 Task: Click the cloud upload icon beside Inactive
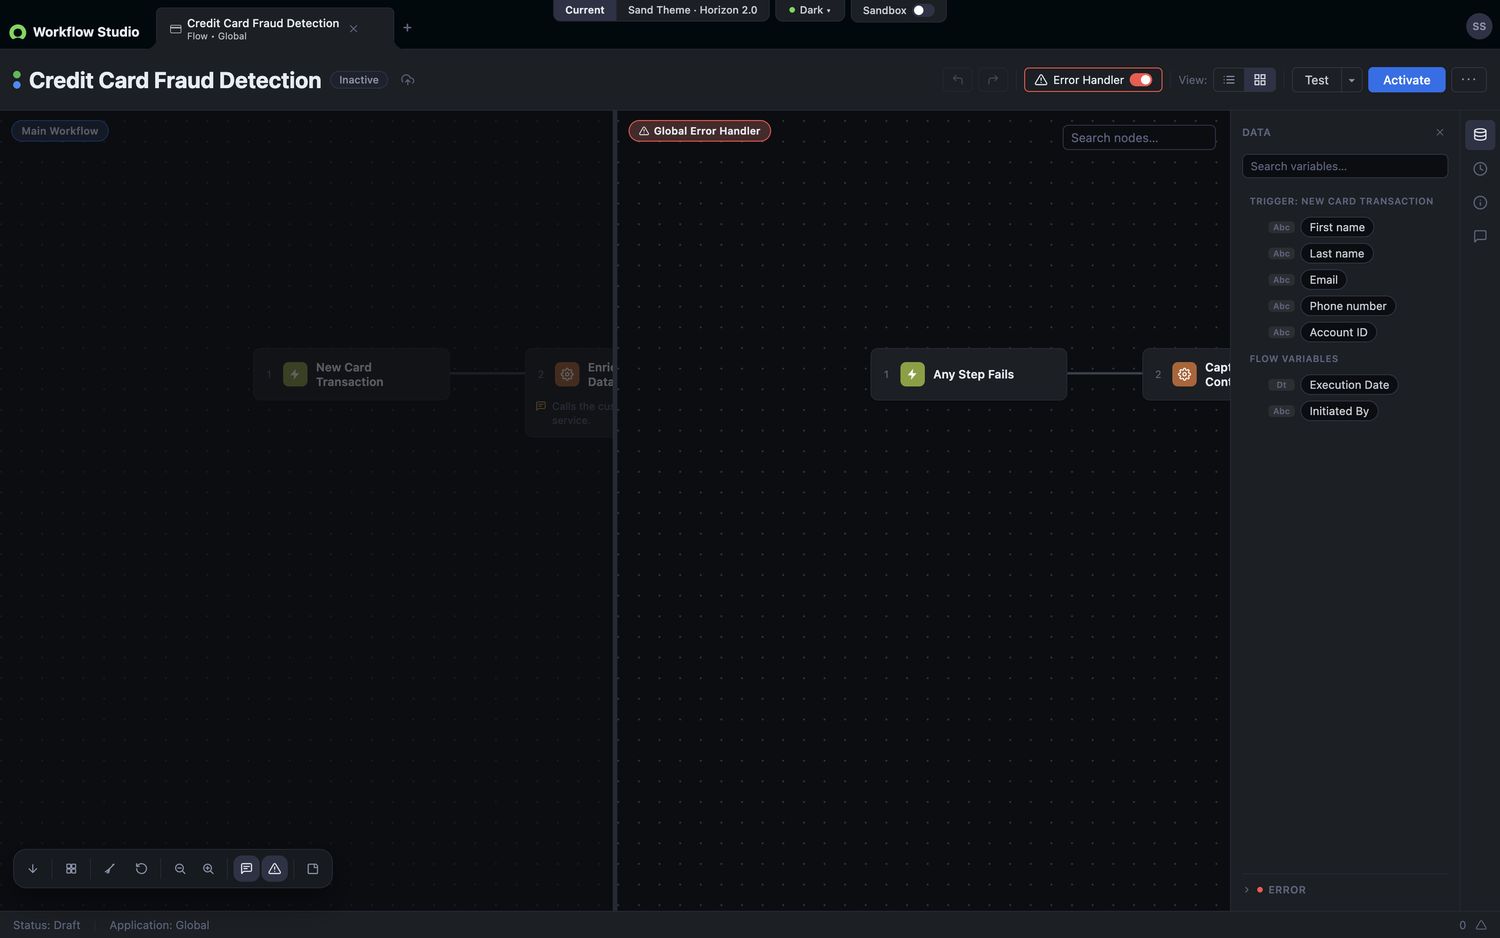(x=407, y=80)
